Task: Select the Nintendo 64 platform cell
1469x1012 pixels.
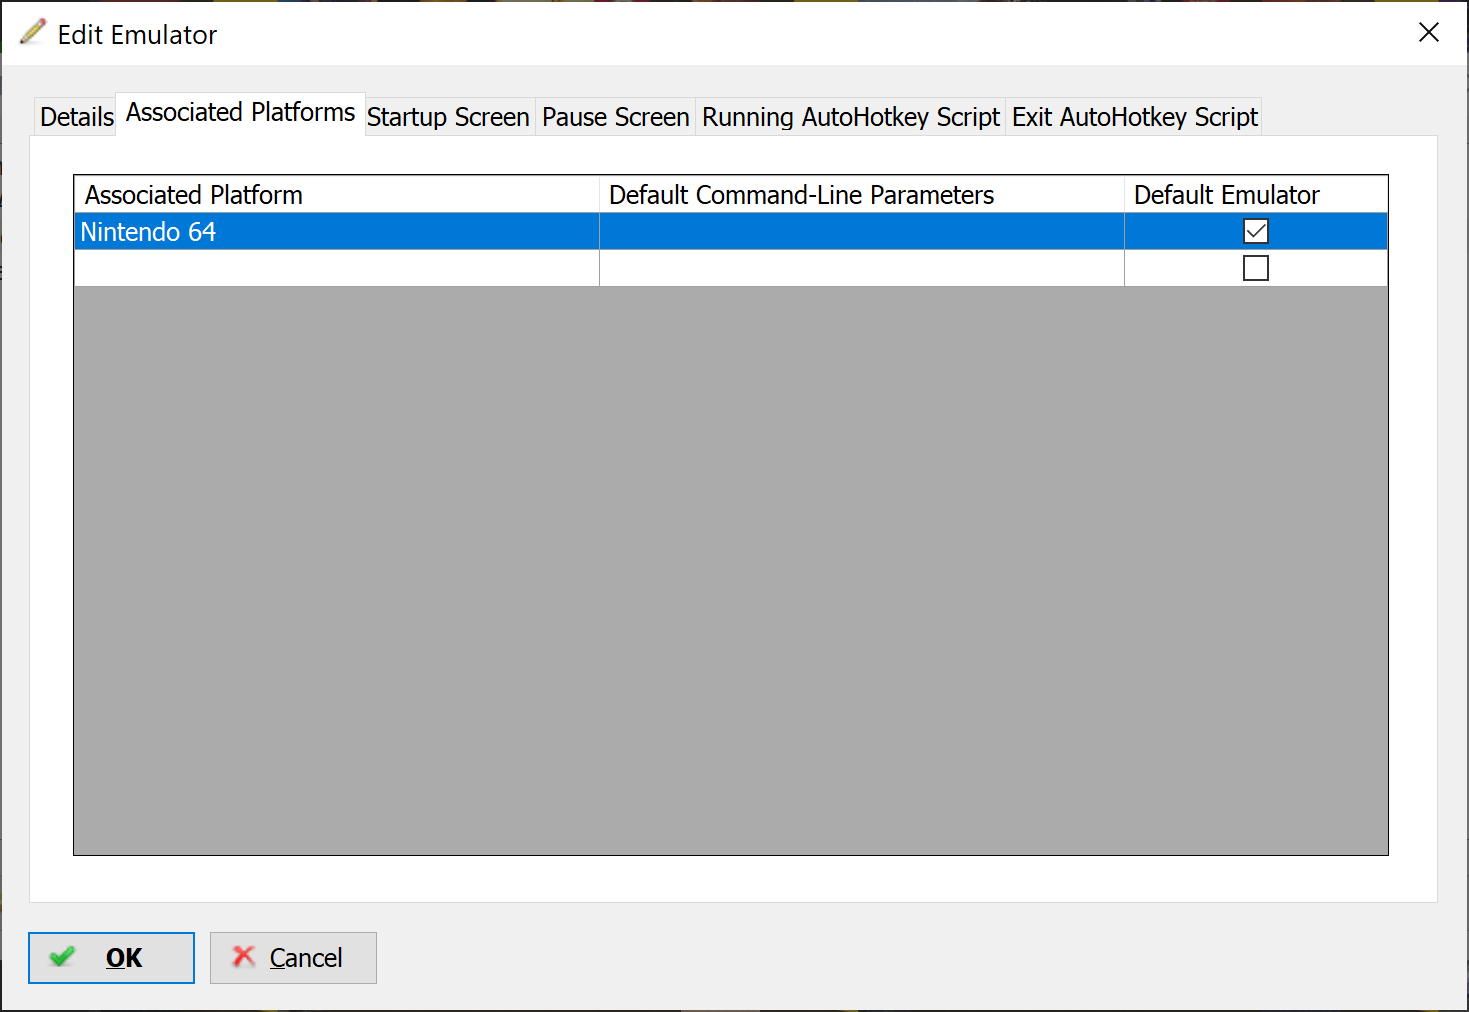Action: 337,231
